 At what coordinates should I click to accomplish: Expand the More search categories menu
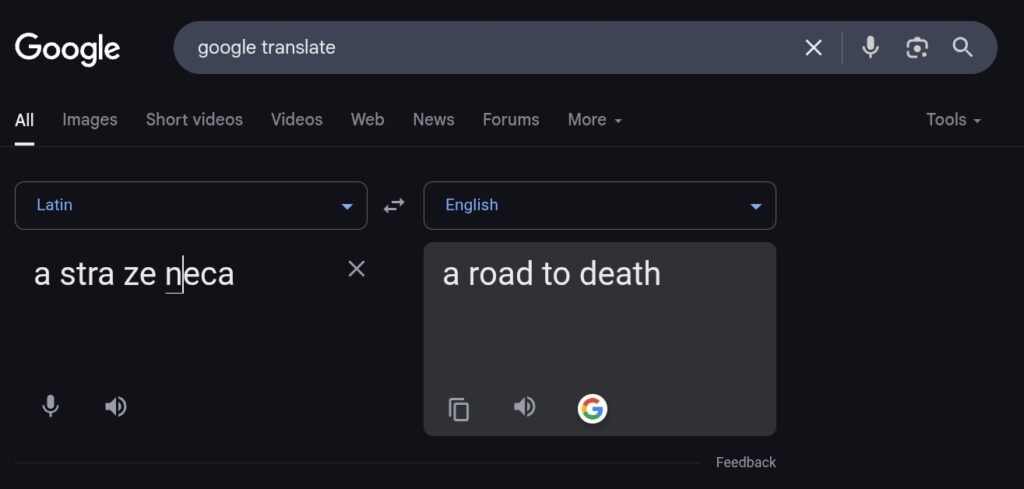pyautogui.click(x=594, y=119)
